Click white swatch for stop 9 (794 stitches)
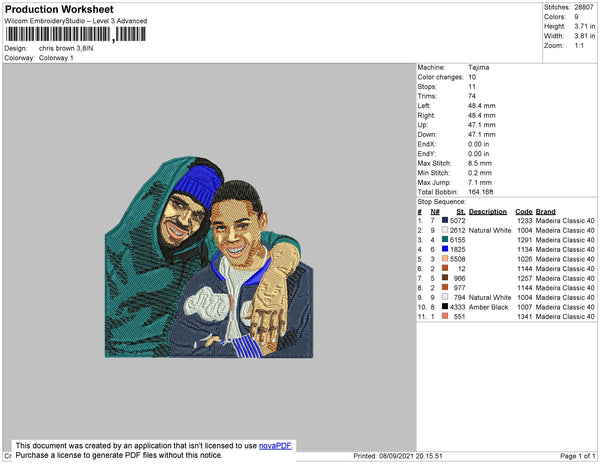The height and width of the screenshot is (464, 600). point(445,297)
